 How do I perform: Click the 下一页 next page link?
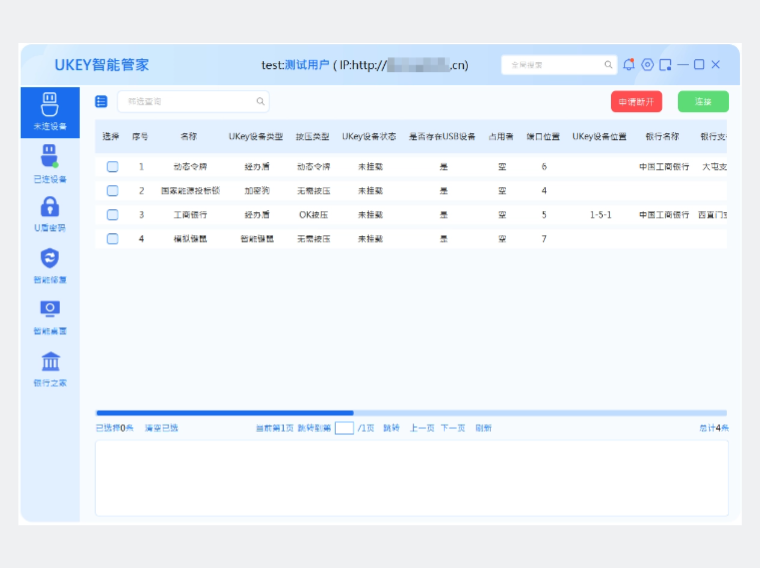[453, 428]
